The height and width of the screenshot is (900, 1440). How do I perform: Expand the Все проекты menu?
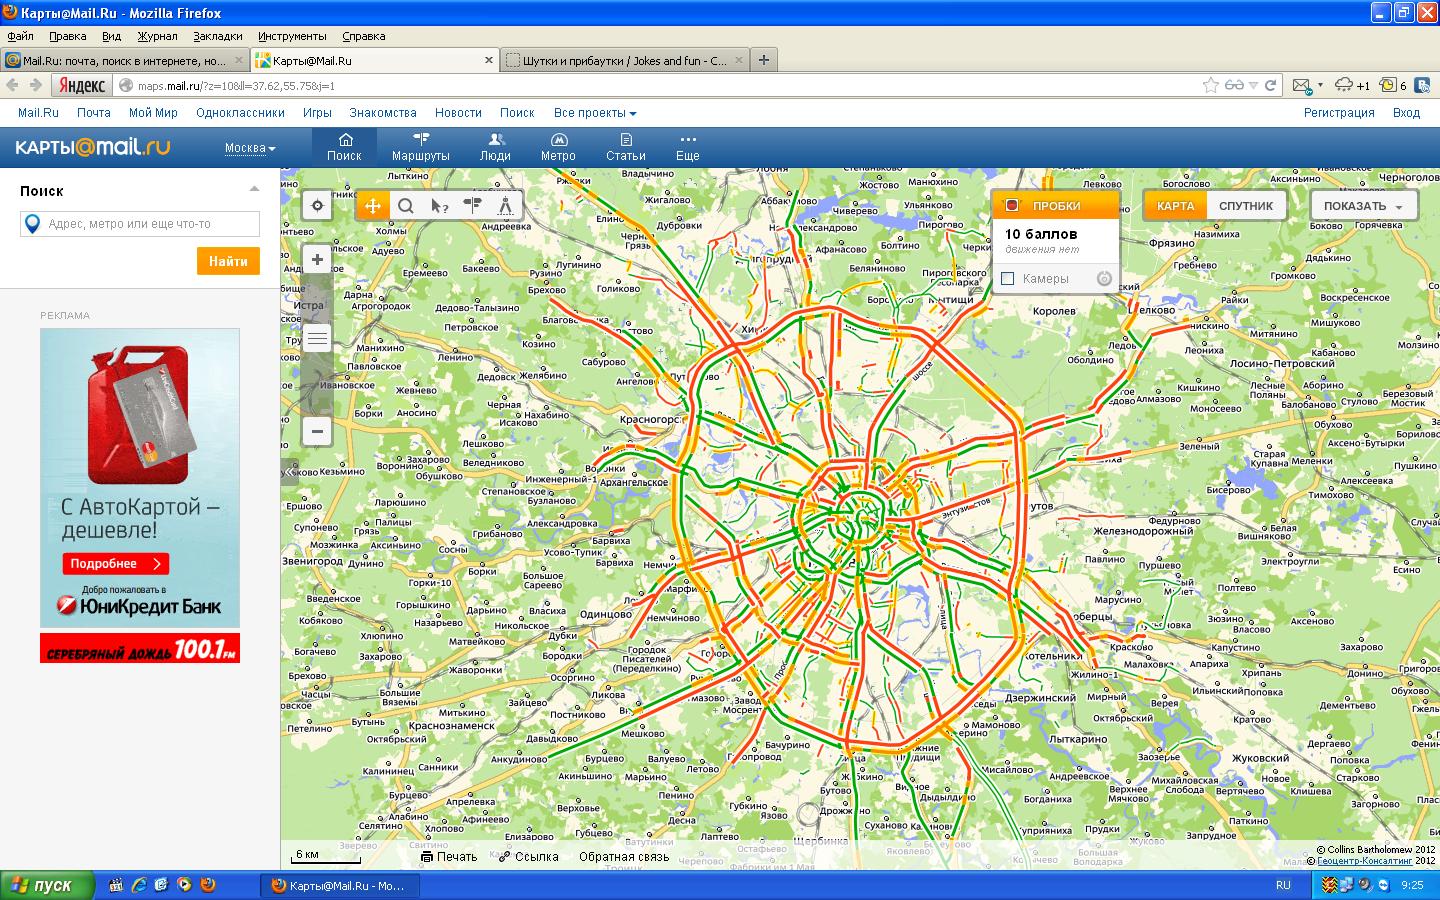tap(594, 113)
